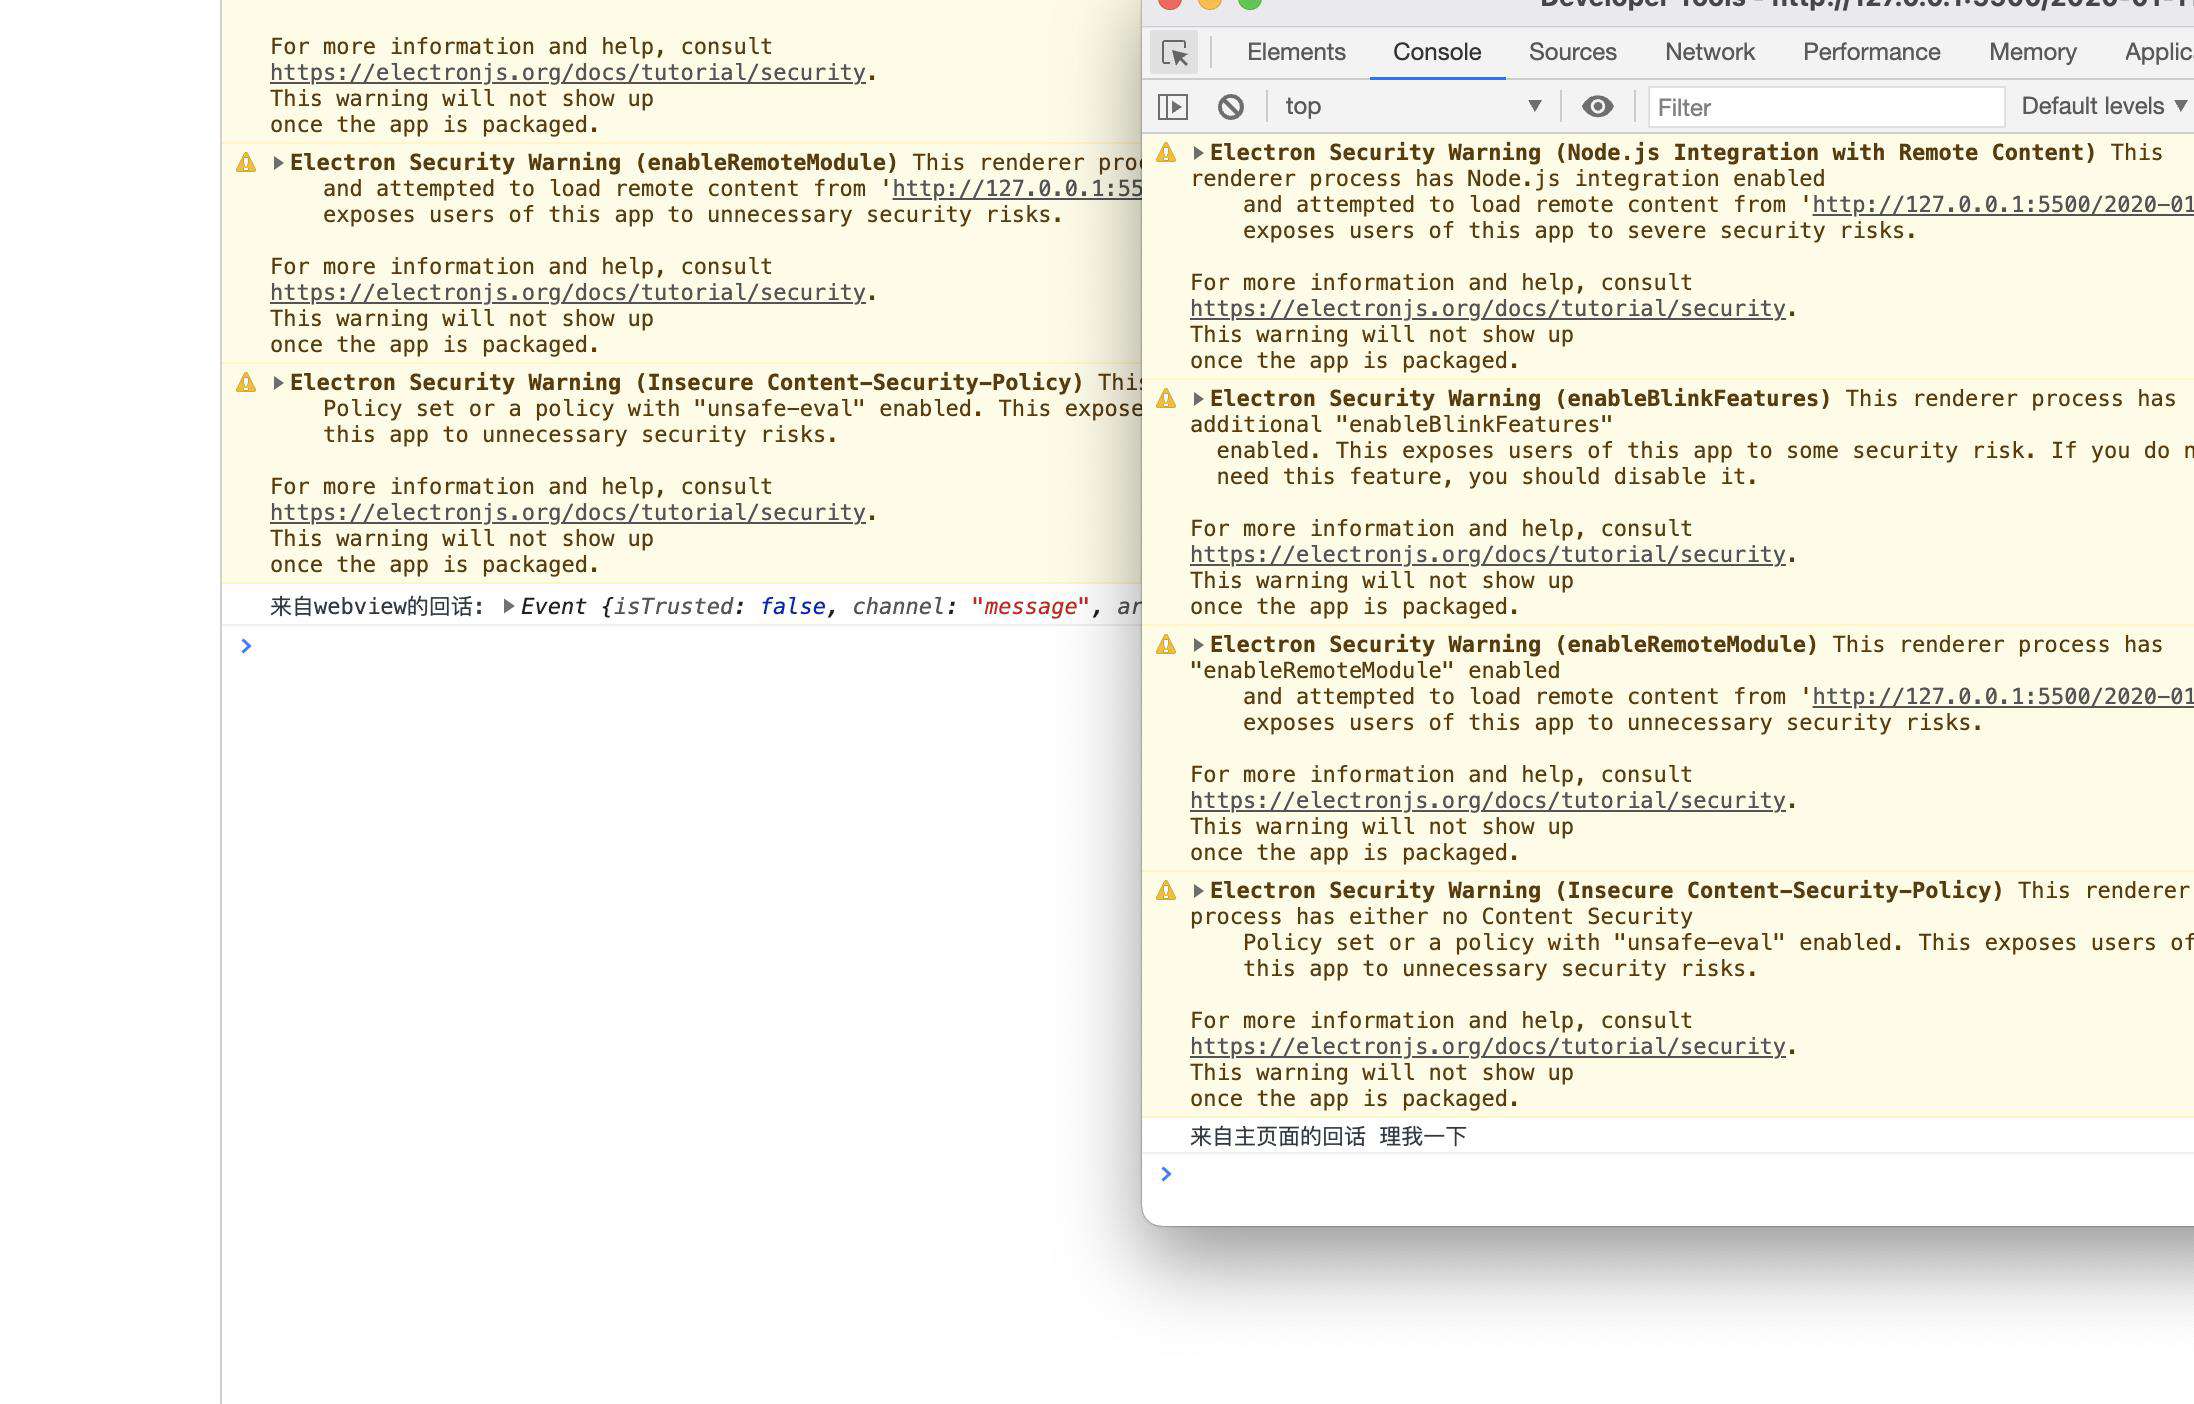Open security link under DevTools Content-Security-Policy warning
Viewport: 2194px width, 1404px height.
[1487, 1047]
